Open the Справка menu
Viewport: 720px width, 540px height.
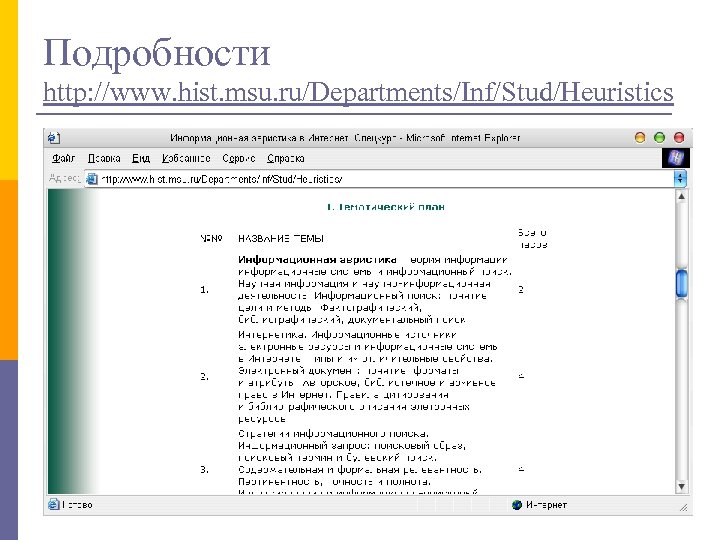[285, 158]
